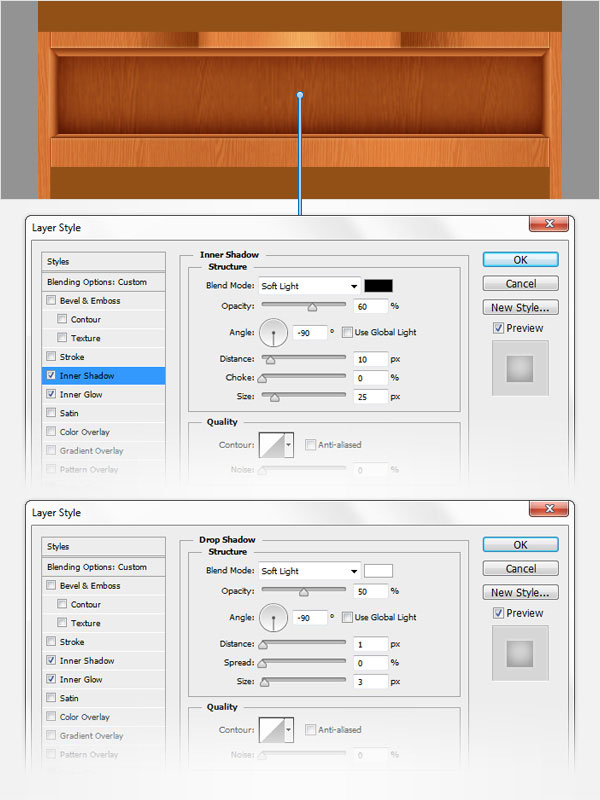
Task: Click Inner Shadow Distance slider handle
Action: tap(270, 360)
